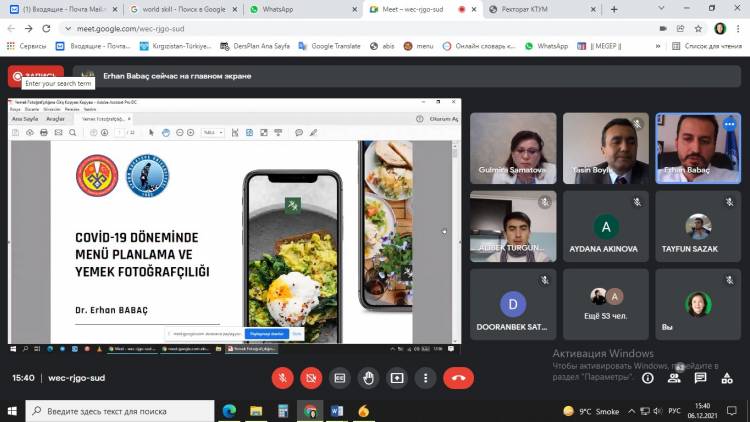Reload the Meet page
Viewport: 750px width, 422px height.
point(46,29)
